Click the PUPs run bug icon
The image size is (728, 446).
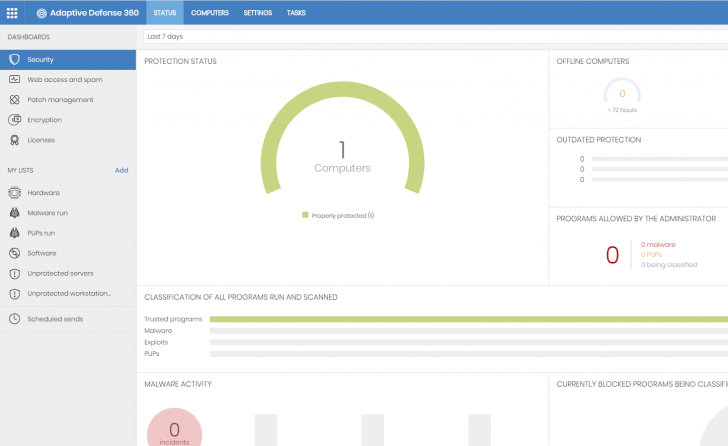point(14,233)
